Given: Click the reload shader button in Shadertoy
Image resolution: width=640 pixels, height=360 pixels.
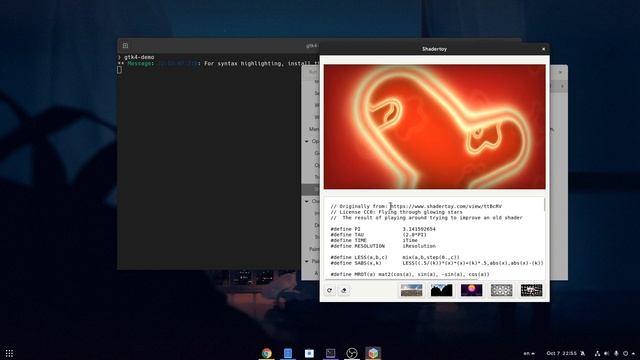Looking at the screenshot, I should (x=329, y=290).
